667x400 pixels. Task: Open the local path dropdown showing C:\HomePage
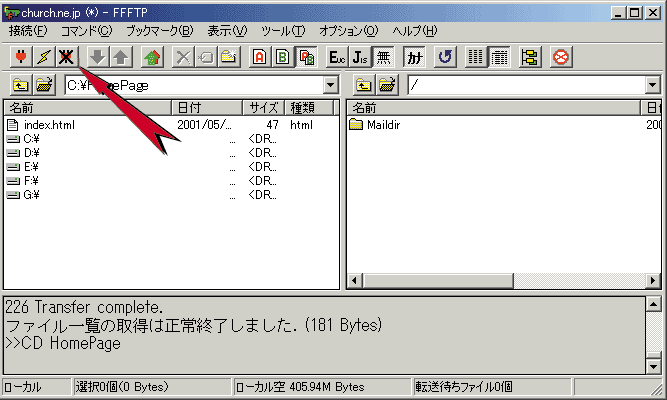(331, 85)
